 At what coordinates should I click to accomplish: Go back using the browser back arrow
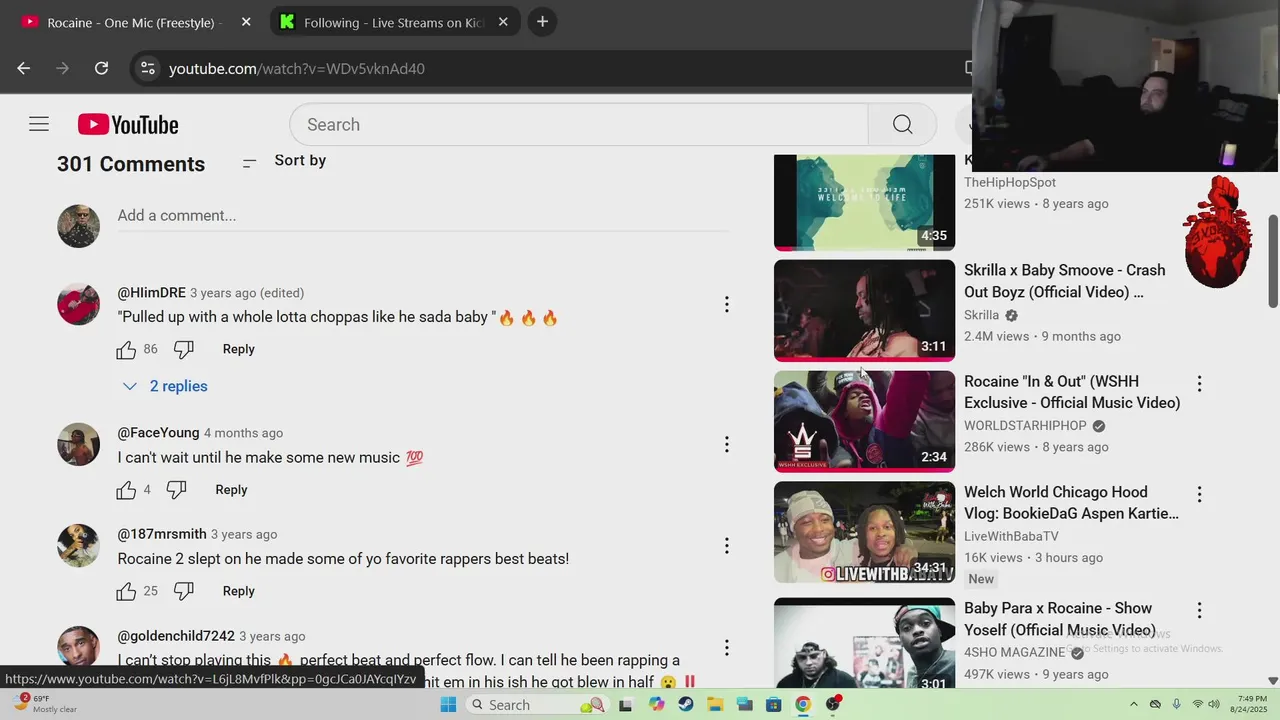click(24, 68)
